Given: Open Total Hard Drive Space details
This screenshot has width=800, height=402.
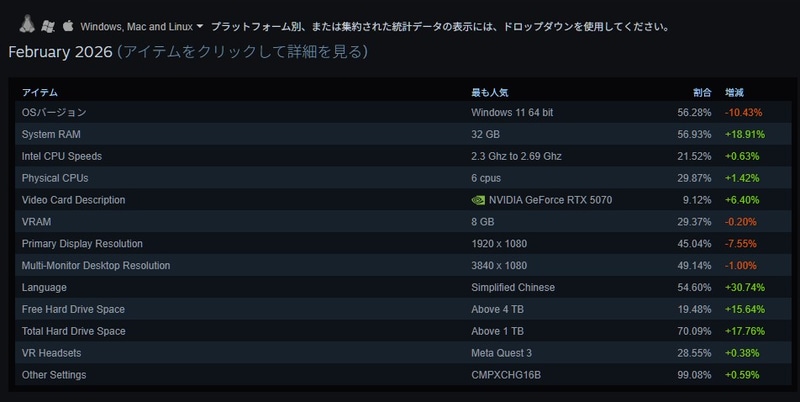Looking at the screenshot, I should [75, 331].
